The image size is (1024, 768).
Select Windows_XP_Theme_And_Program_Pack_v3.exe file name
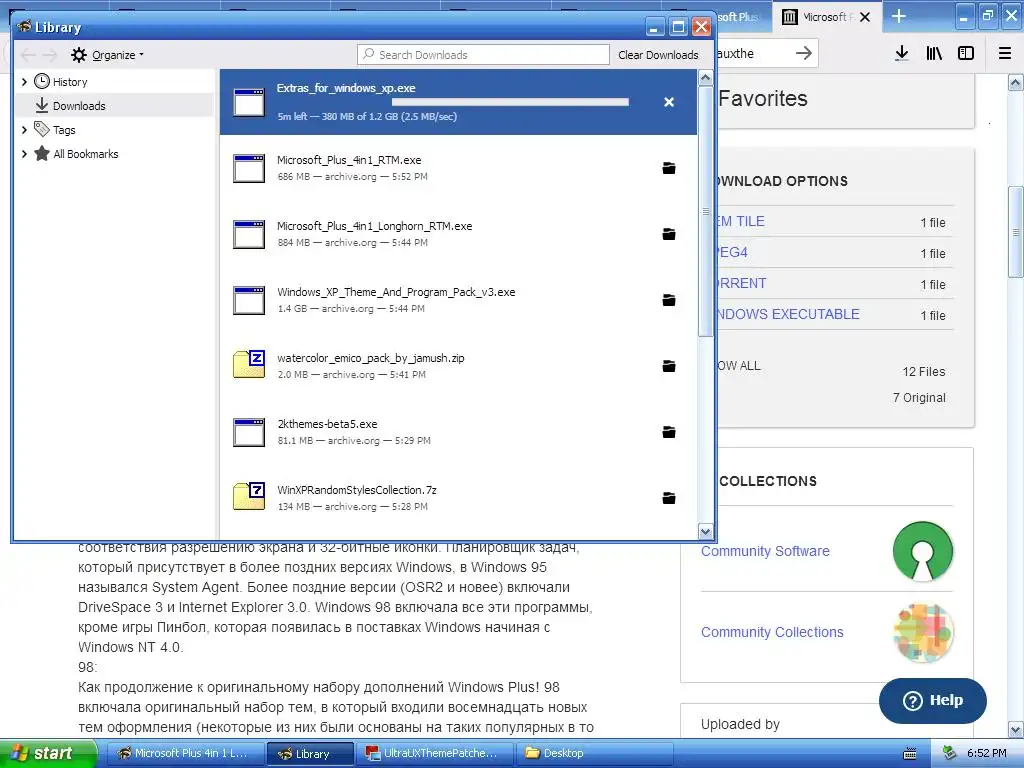tap(396, 292)
